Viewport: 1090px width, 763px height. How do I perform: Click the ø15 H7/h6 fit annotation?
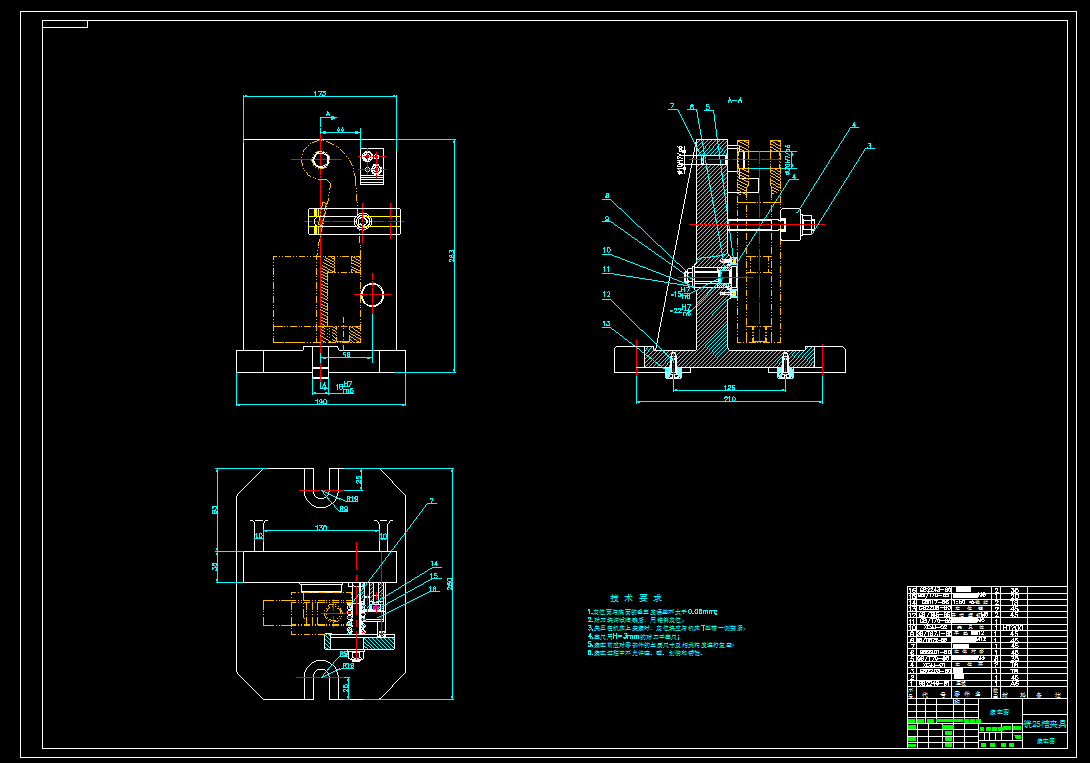click(x=681, y=293)
